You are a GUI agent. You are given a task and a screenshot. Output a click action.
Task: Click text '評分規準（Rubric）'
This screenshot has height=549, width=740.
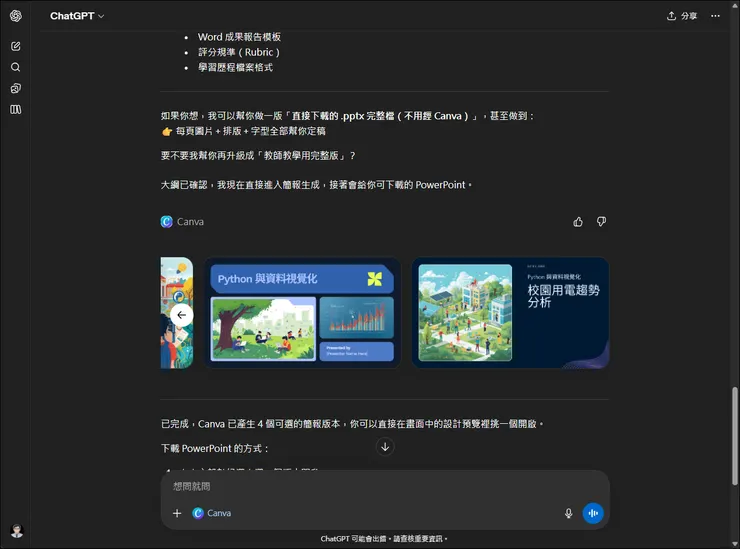click(239, 52)
